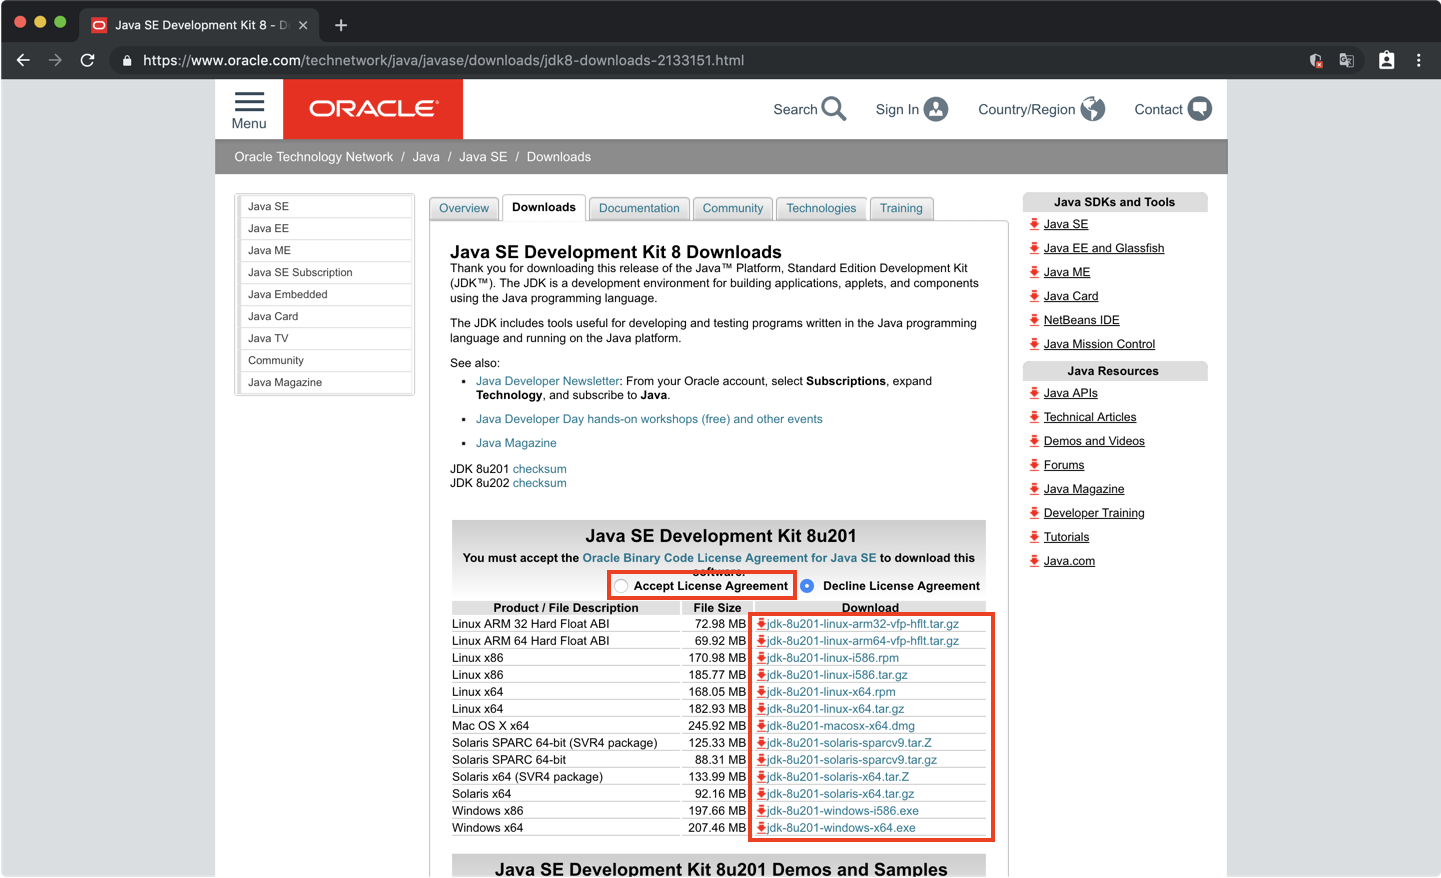This screenshot has height=878, width=1441.
Task: Open Developer Training link
Action: pos(1094,513)
